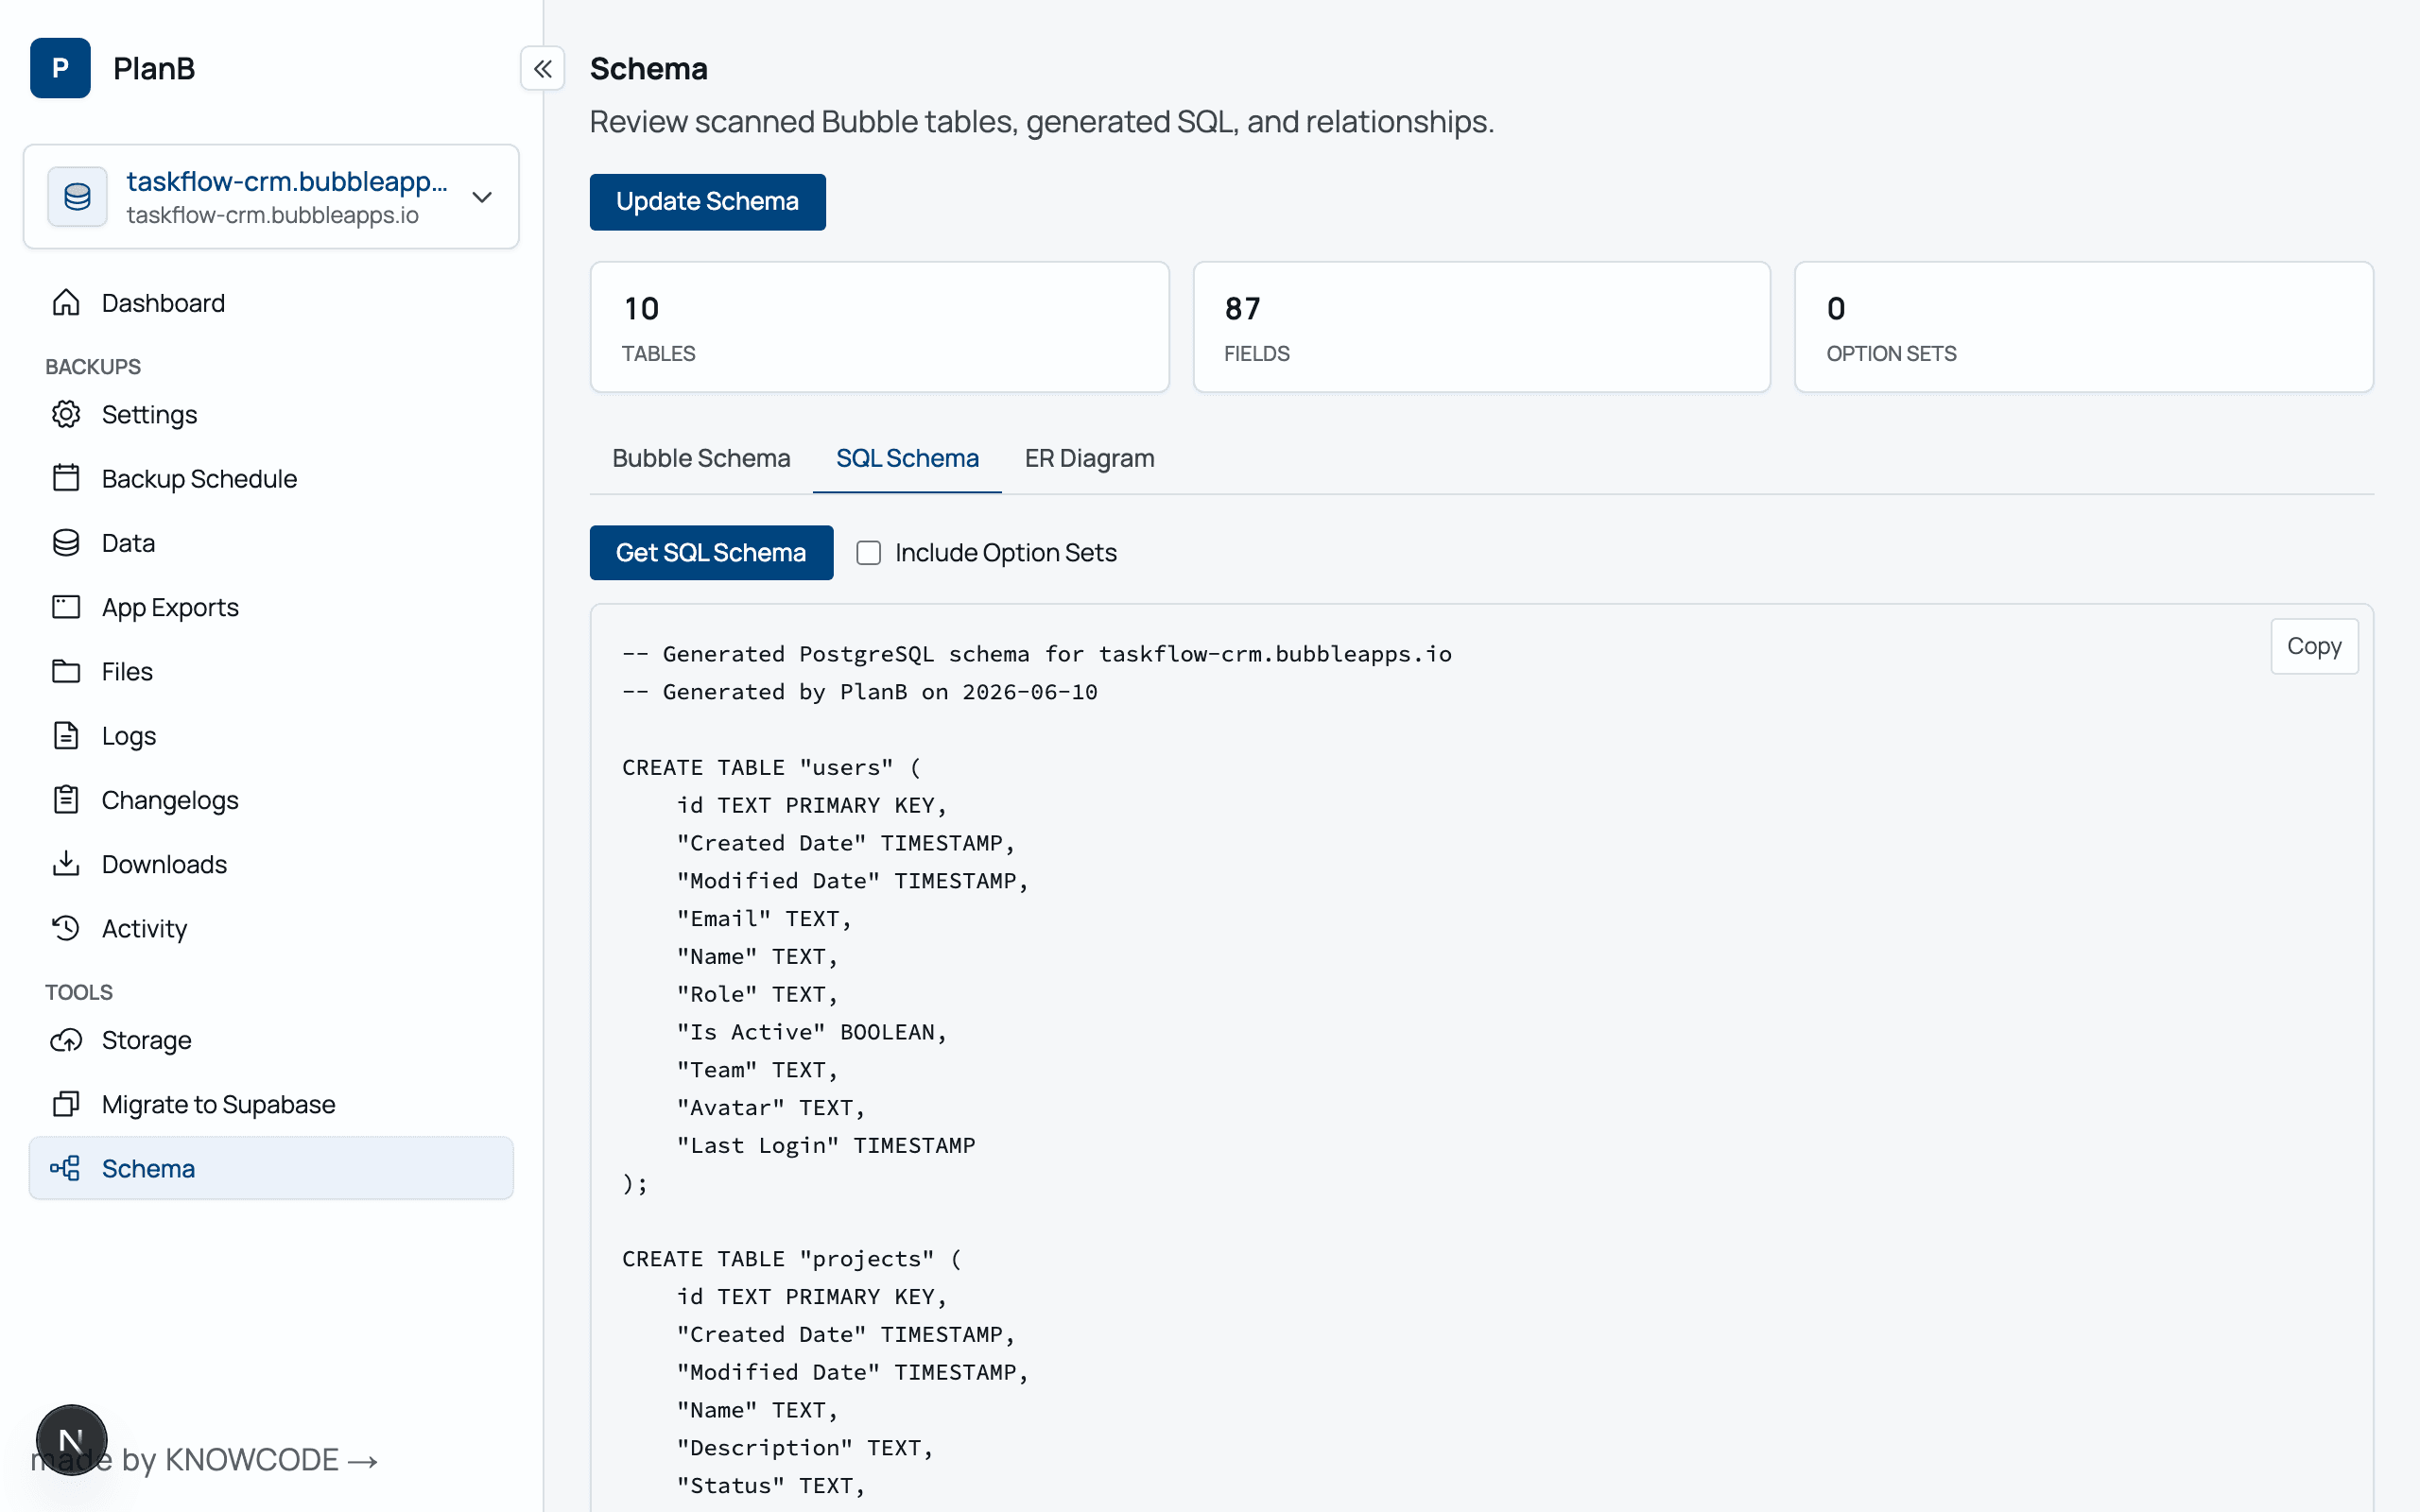Click the round N avatar badge
This screenshot has height=1512, width=2420.
coord(71,1440)
